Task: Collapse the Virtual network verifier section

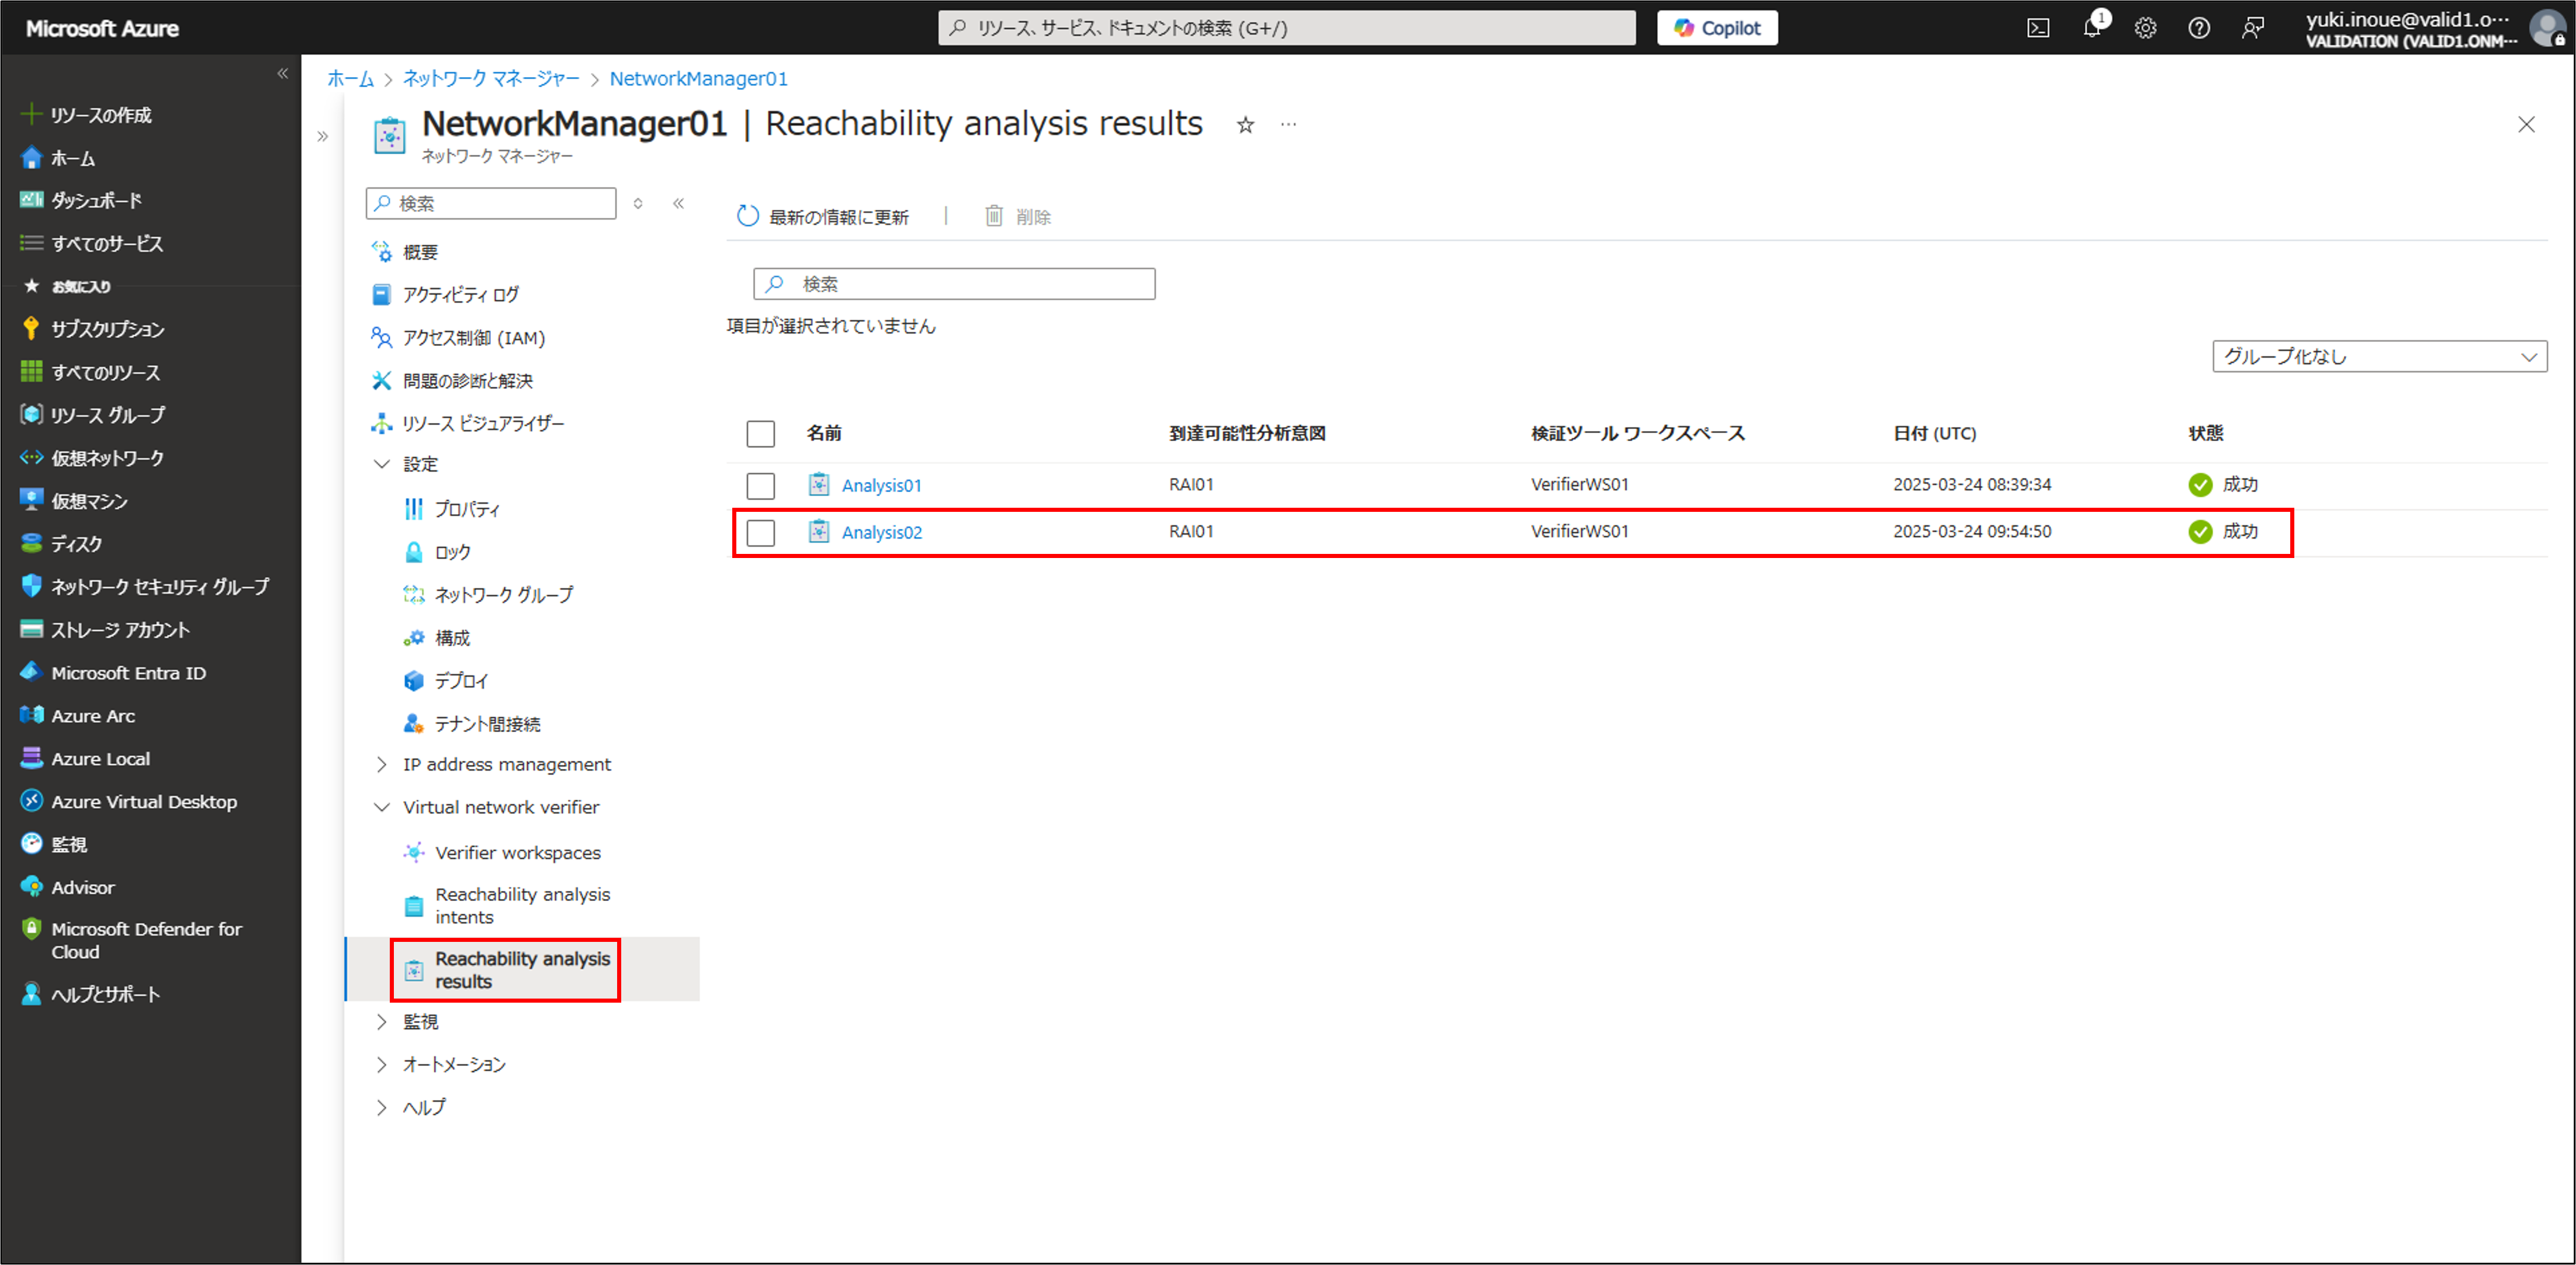Action: click(x=381, y=807)
